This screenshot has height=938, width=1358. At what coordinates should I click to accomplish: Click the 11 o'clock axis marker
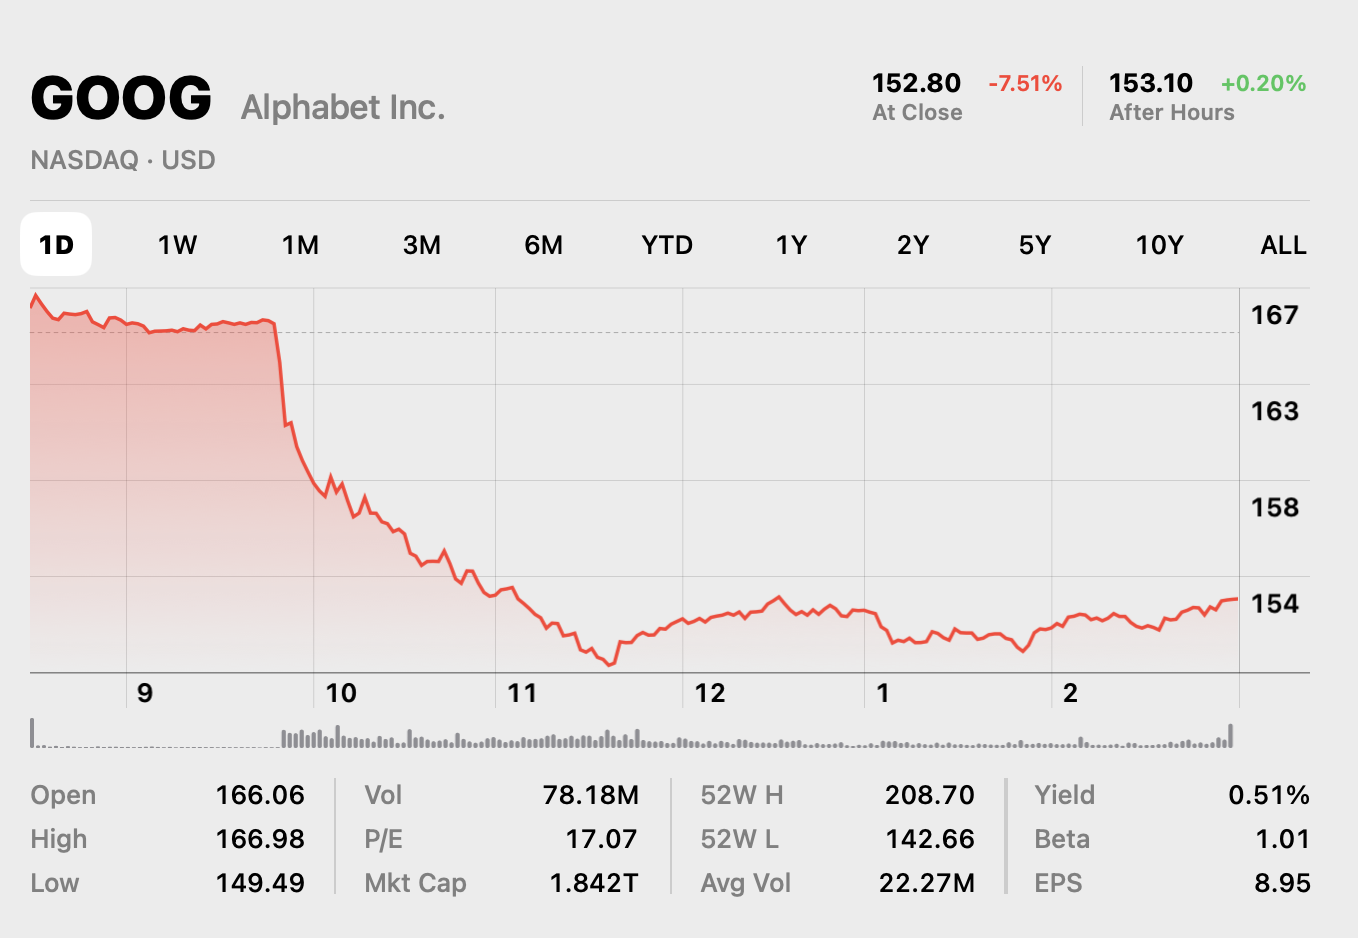pyautogui.click(x=522, y=693)
